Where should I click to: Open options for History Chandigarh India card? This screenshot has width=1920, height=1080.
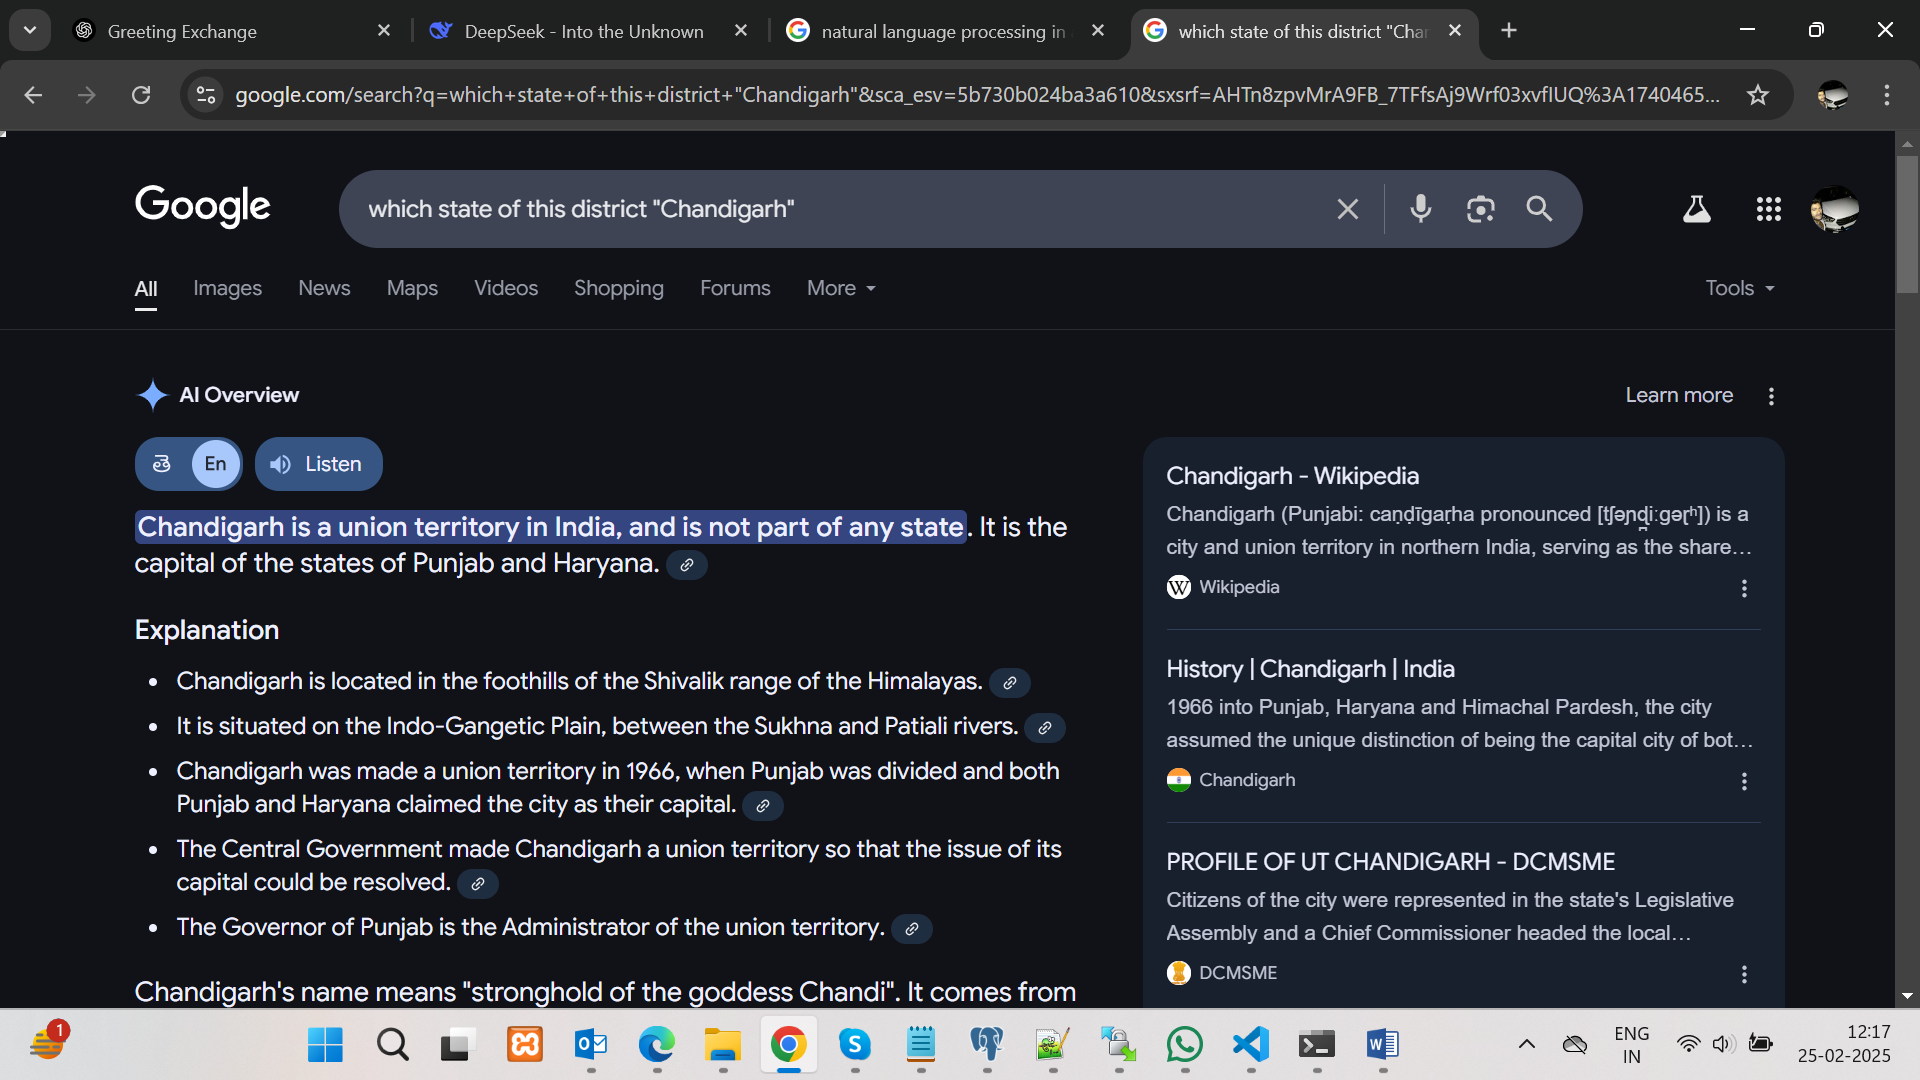(x=1744, y=781)
